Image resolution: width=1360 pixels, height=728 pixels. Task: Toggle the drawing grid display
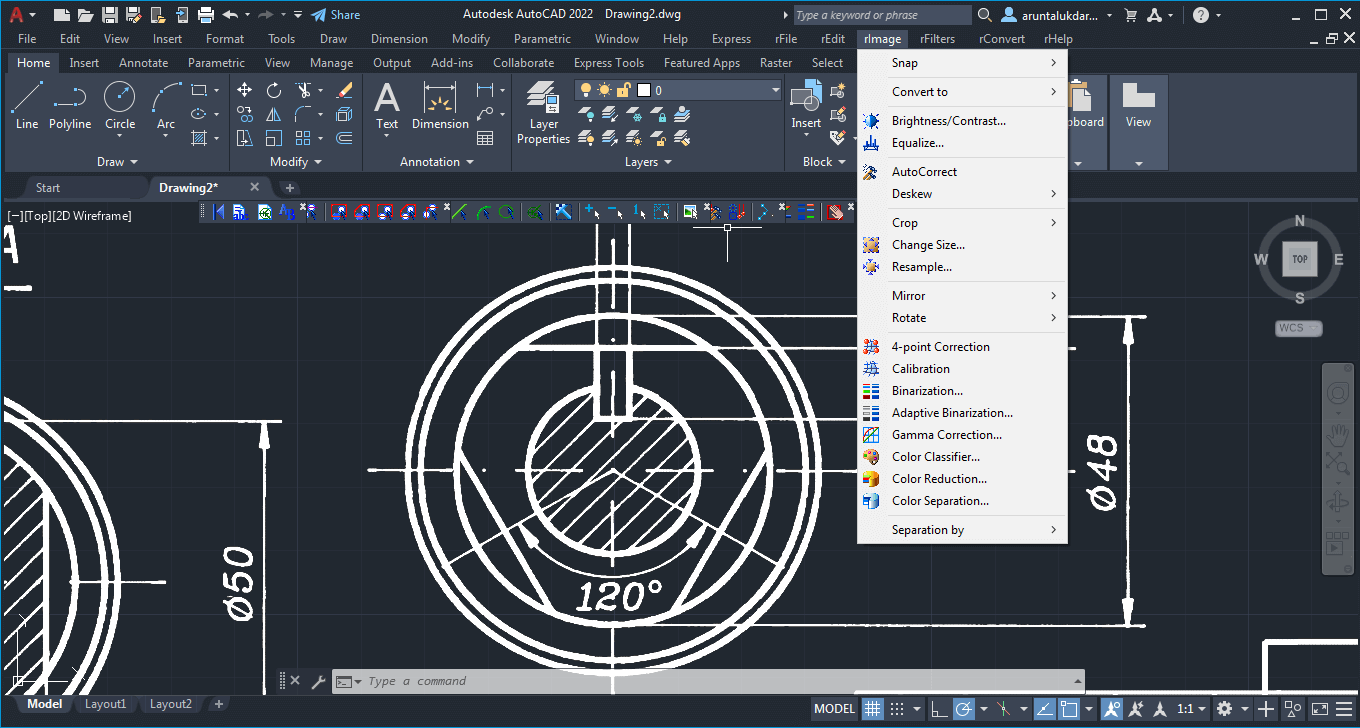[873, 709]
